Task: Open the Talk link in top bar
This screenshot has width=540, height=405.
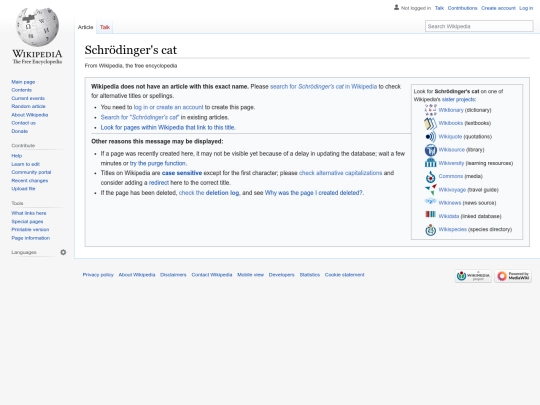Action: pyautogui.click(x=439, y=8)
